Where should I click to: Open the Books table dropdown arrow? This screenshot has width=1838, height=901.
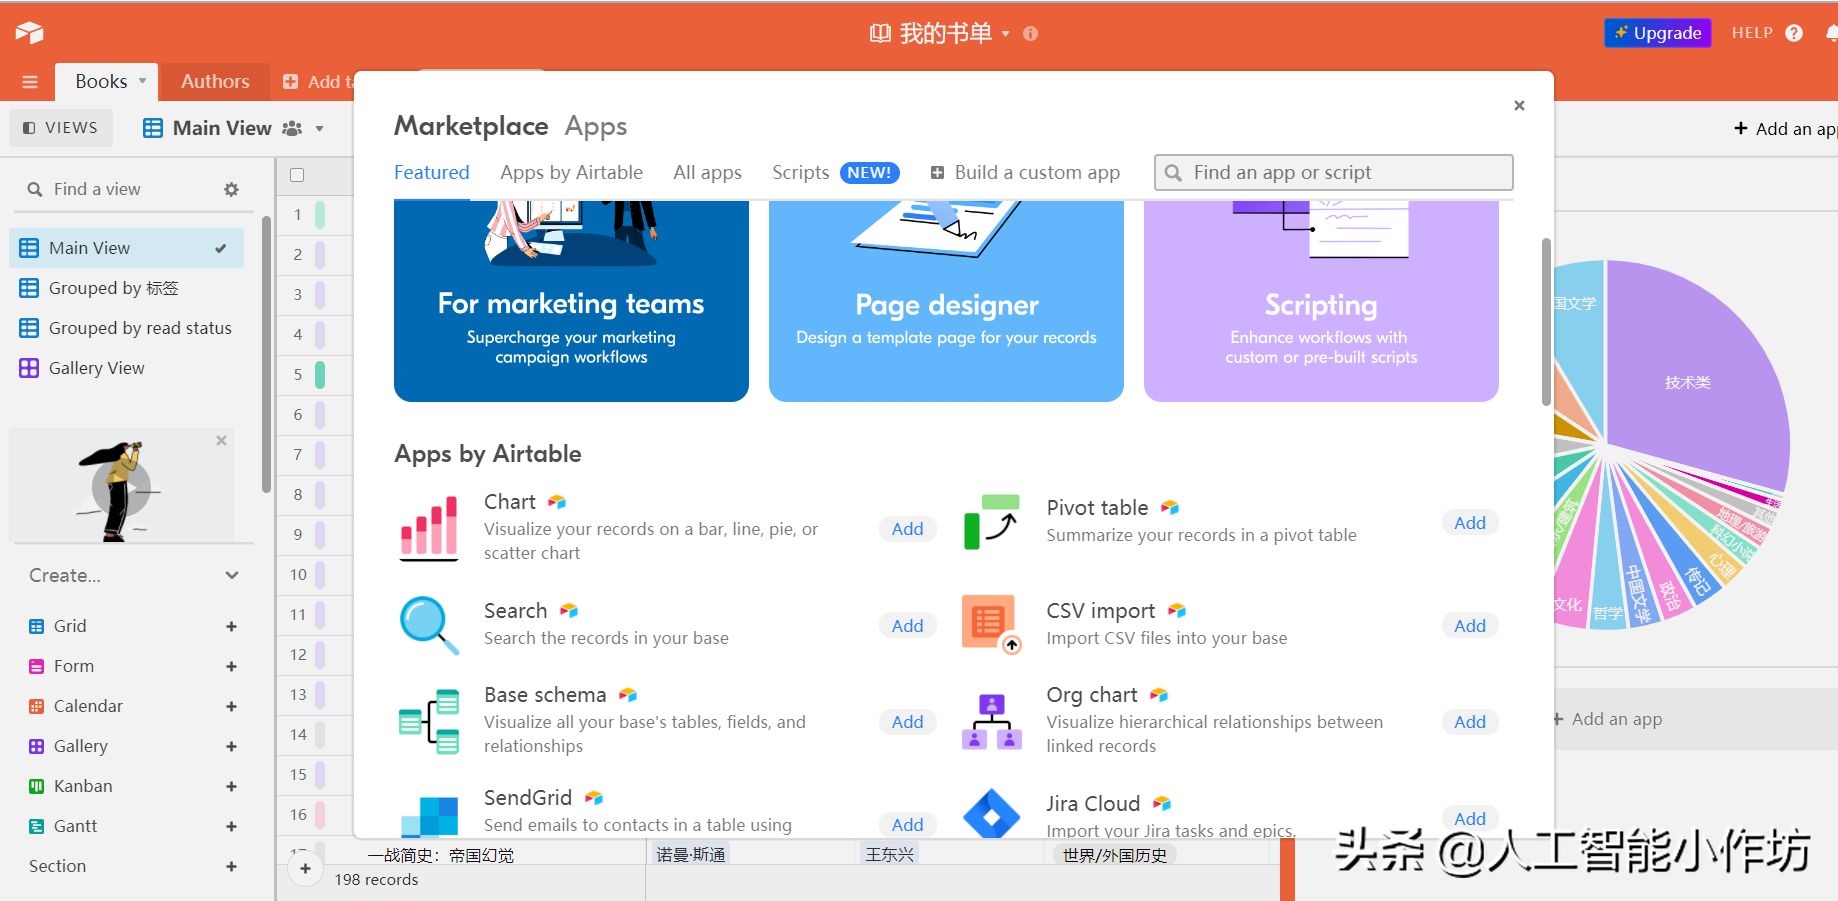coord(142,81)
